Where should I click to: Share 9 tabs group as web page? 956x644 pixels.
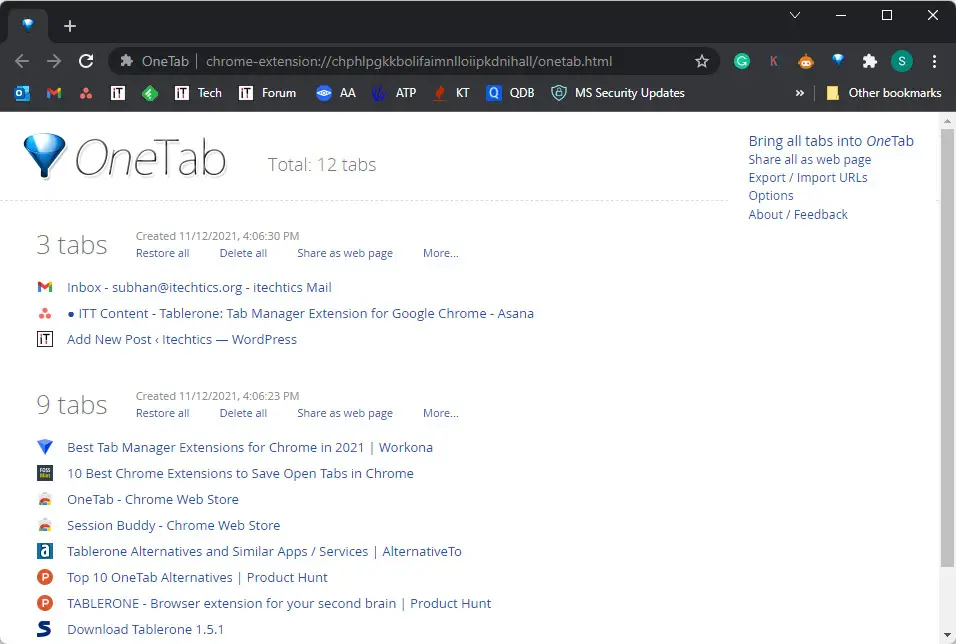345,413
